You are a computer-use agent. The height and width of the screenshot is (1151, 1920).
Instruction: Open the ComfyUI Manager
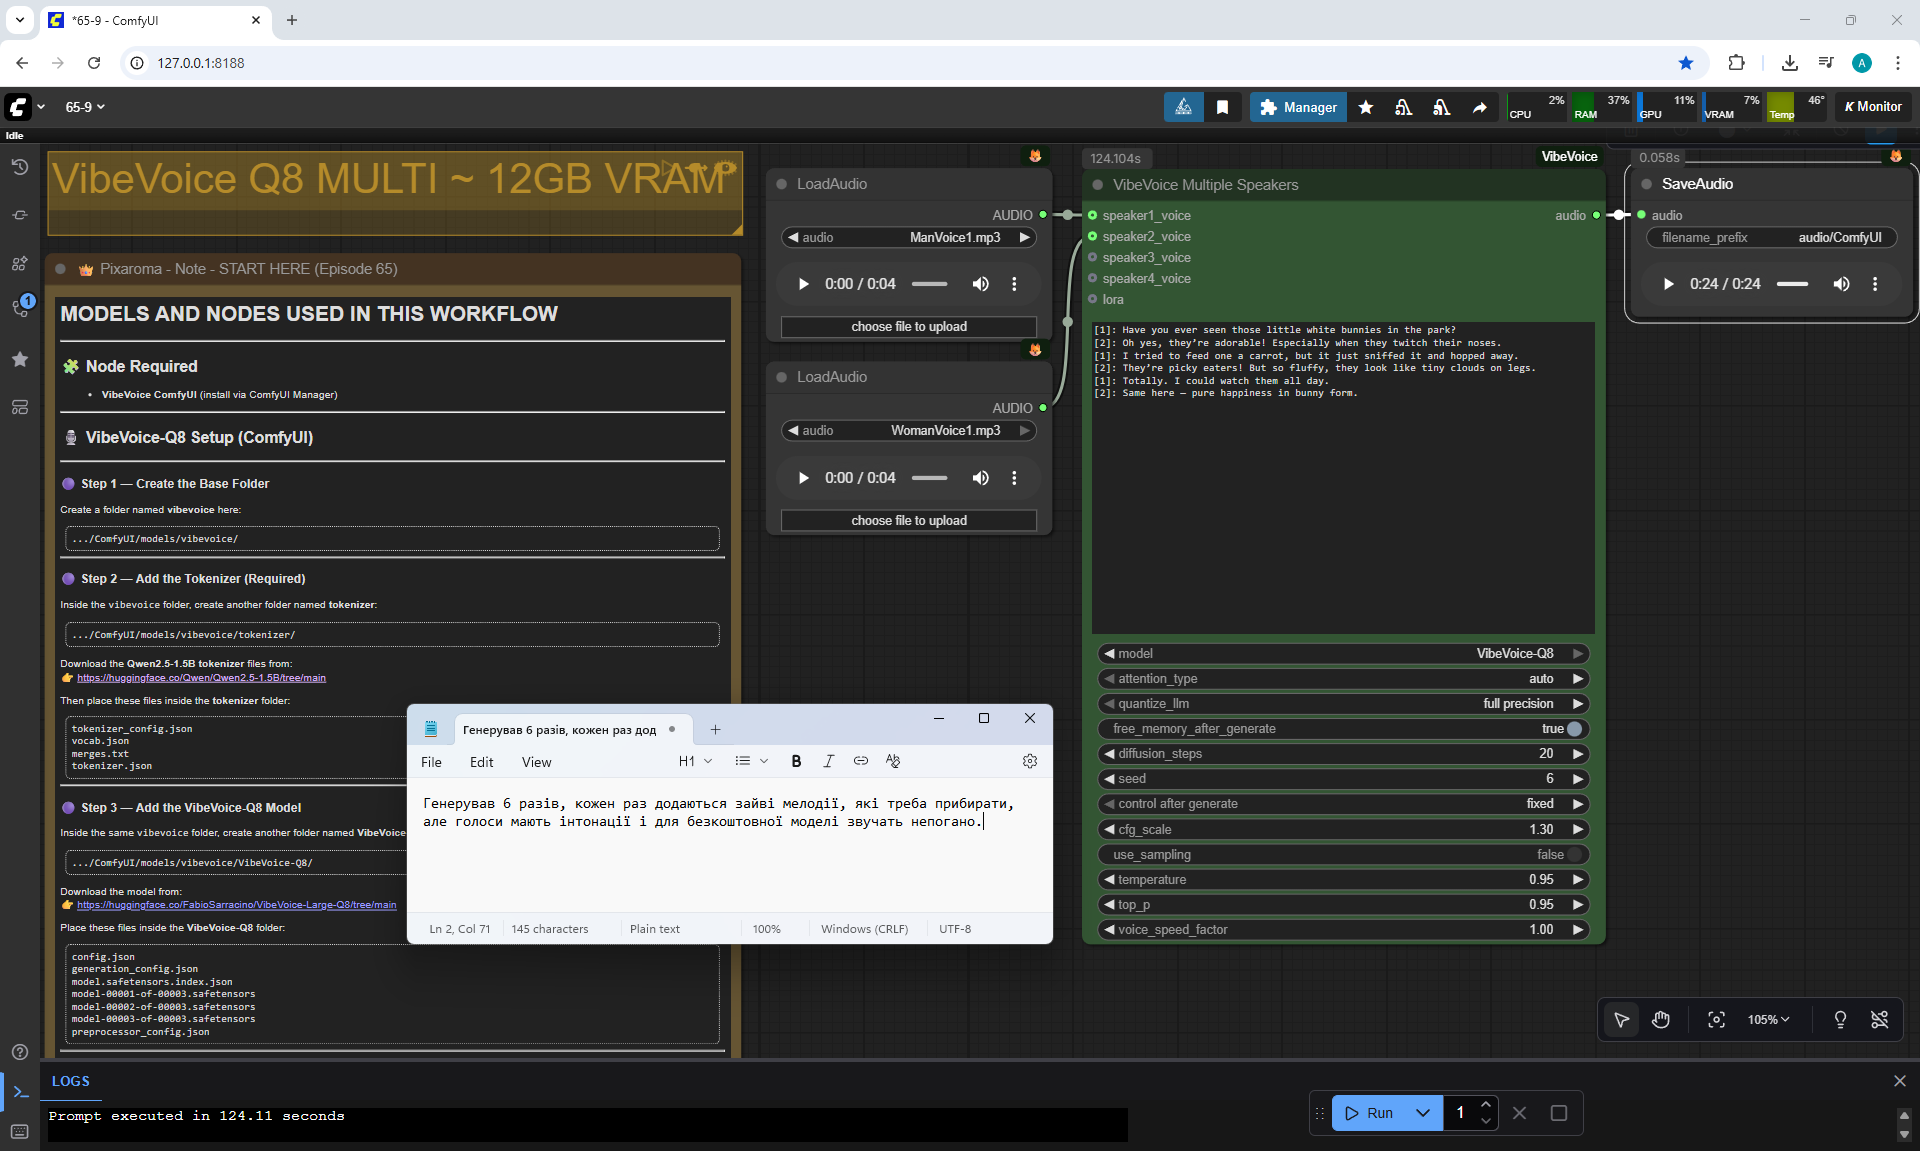coord(1298,107)
